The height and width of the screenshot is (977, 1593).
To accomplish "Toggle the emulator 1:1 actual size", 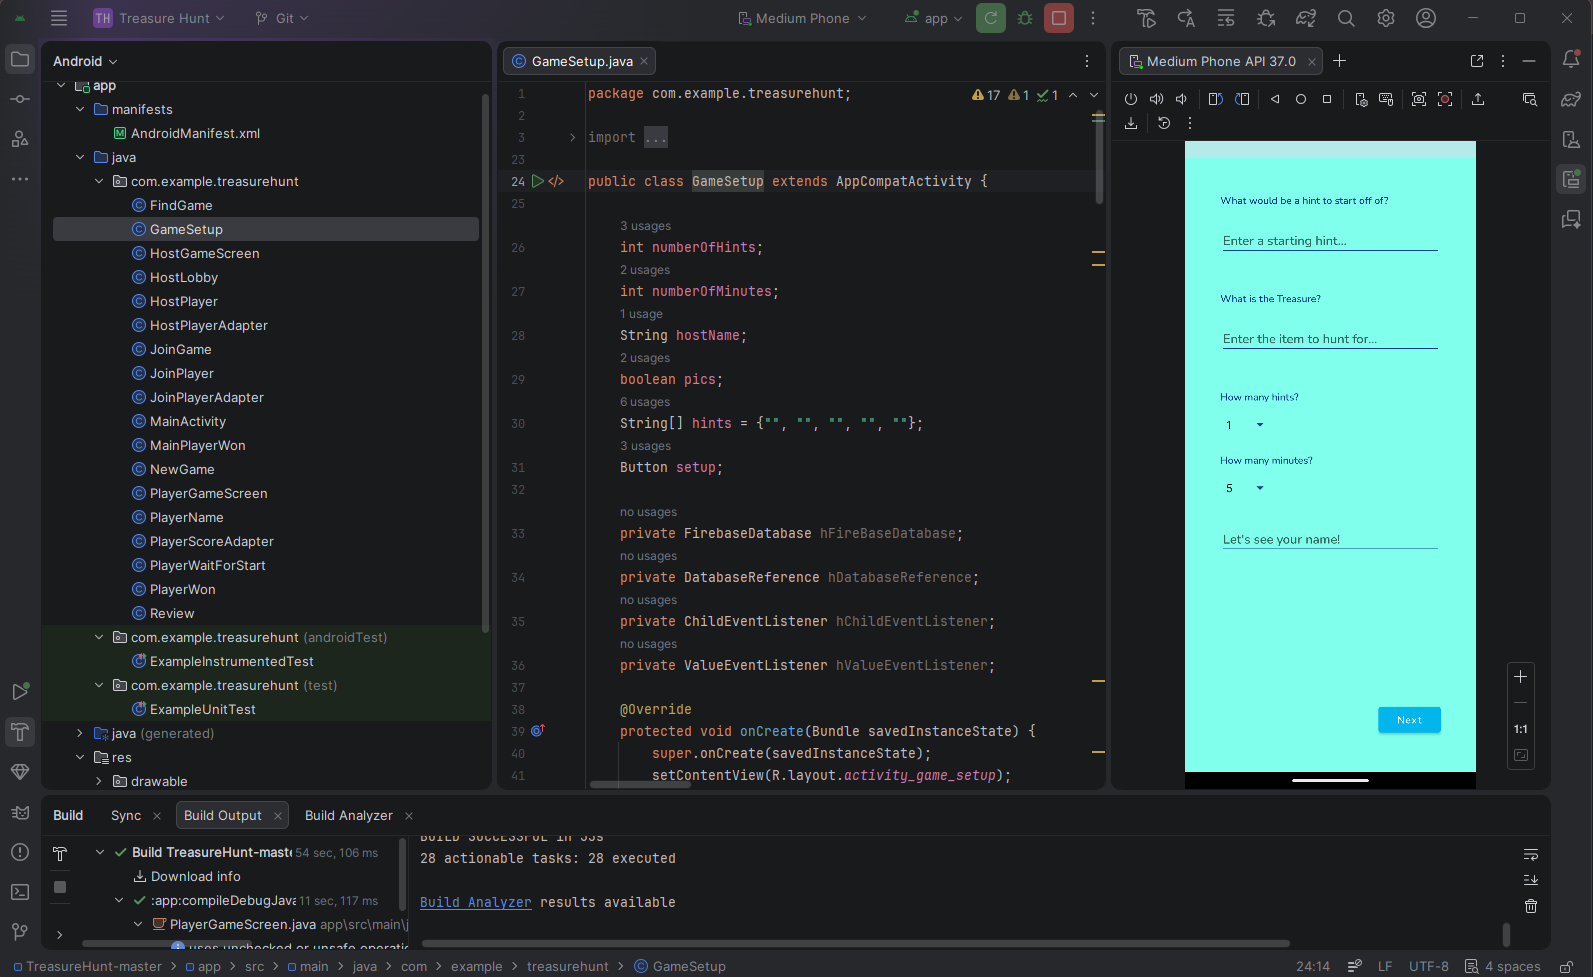I will click(x=1520, y=729).
